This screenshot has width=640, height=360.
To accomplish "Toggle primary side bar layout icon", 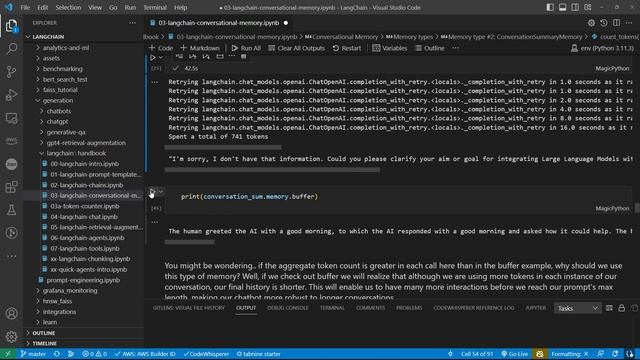I will point(550,7).
